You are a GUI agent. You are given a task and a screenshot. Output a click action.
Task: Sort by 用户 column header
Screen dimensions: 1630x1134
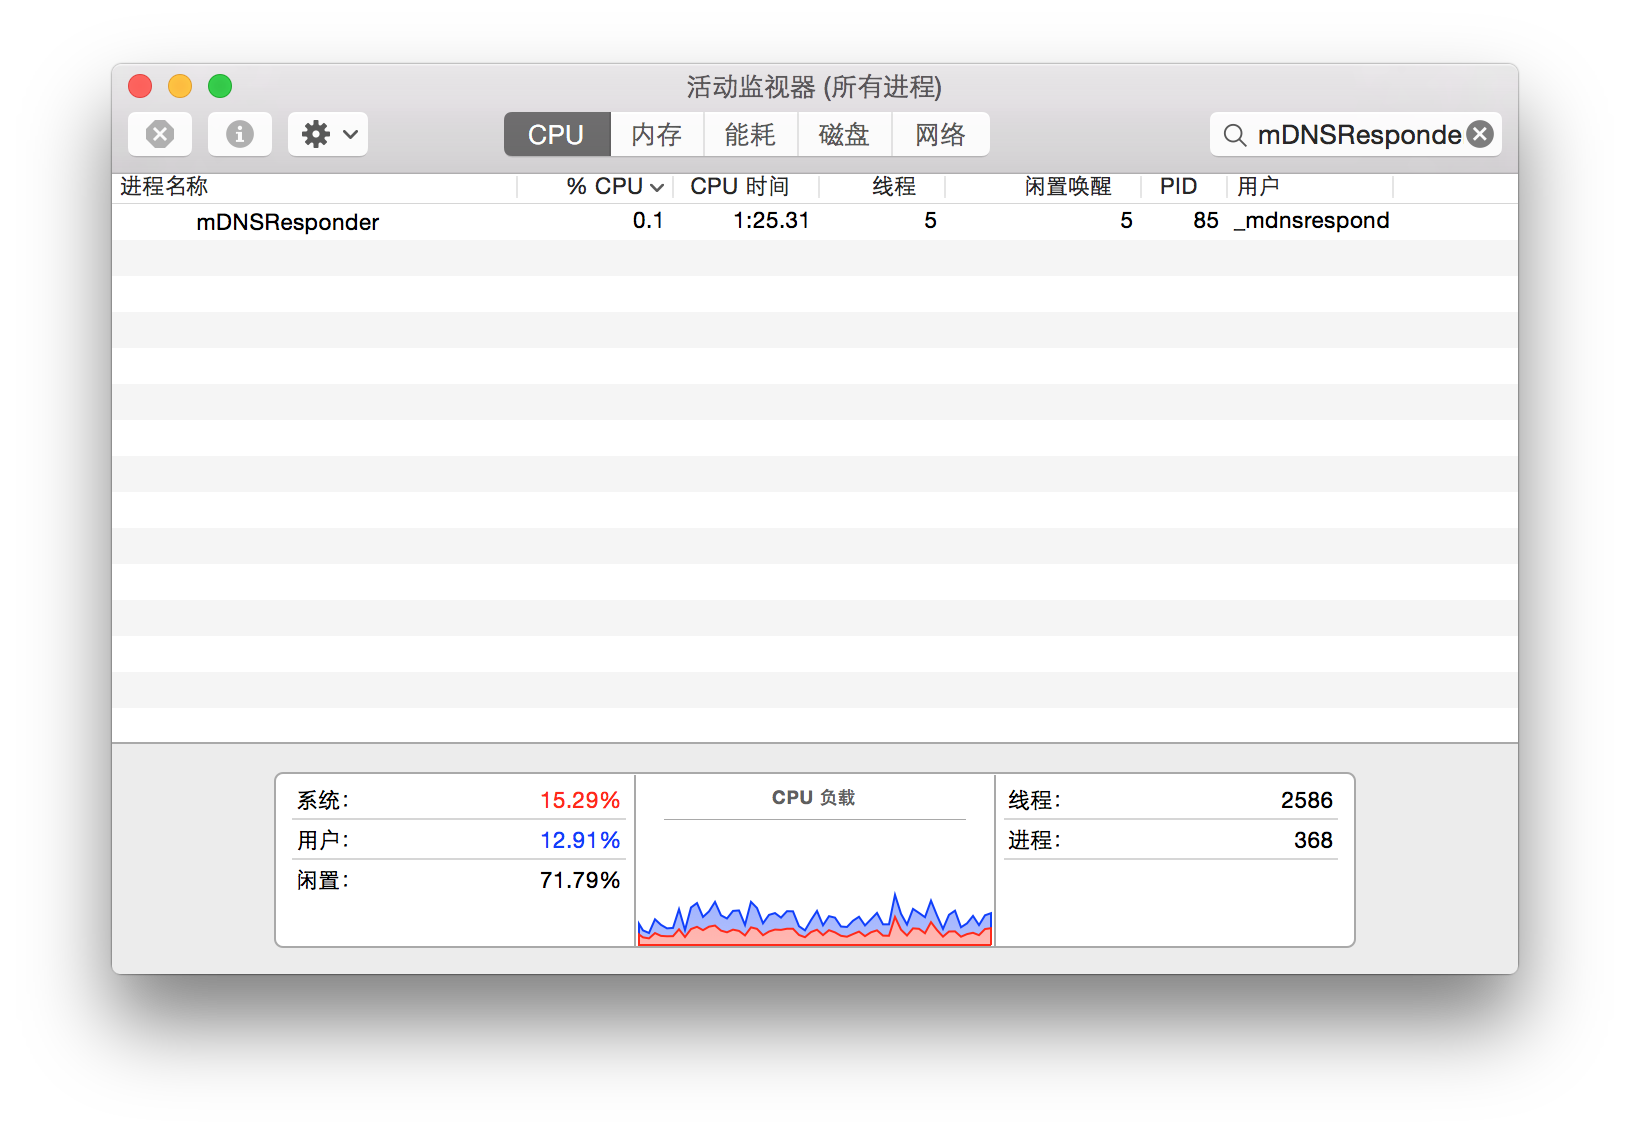pyautogui.click(x=1310, y=187)
